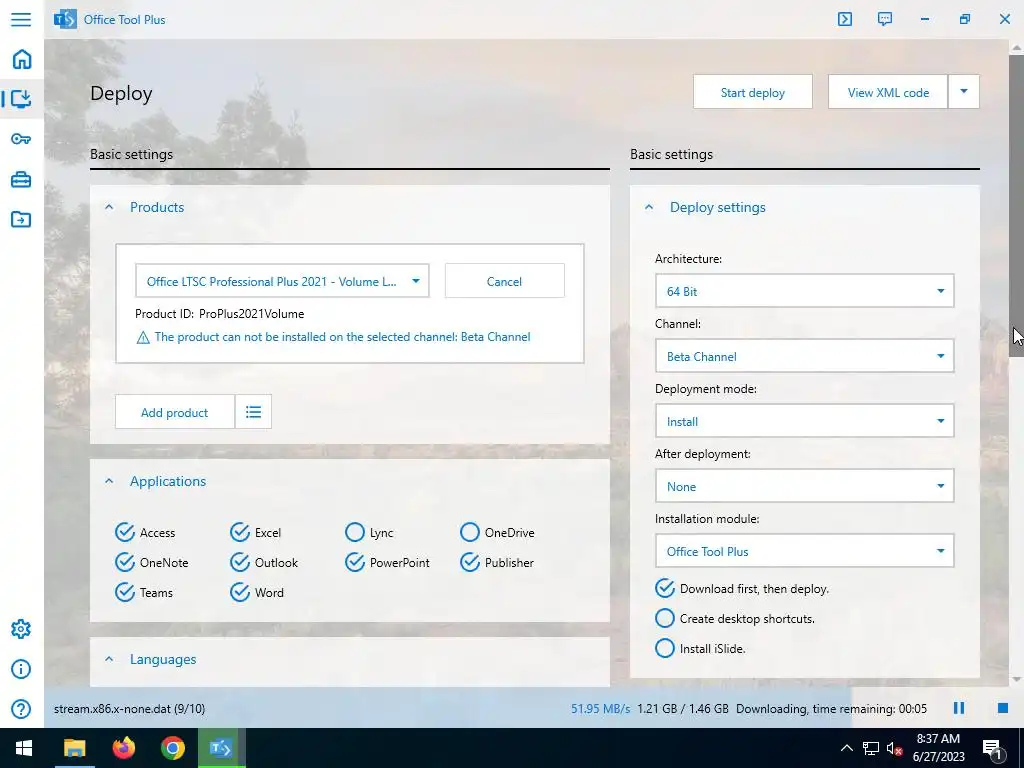This screenshot has width=1024, height=768.
Task: Collapse the Applications section
Action: click(109, 481)
